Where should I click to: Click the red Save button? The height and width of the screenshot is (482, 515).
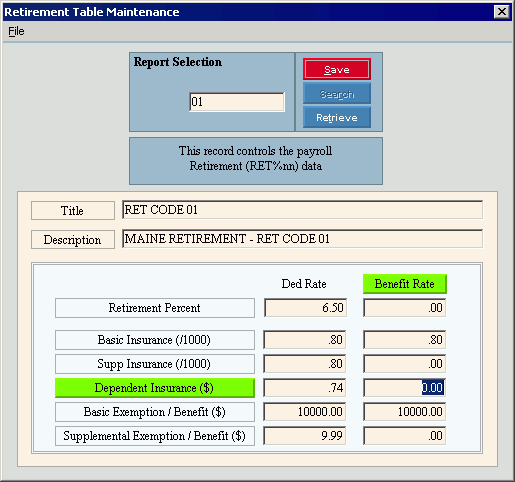(x=337, y=69)
